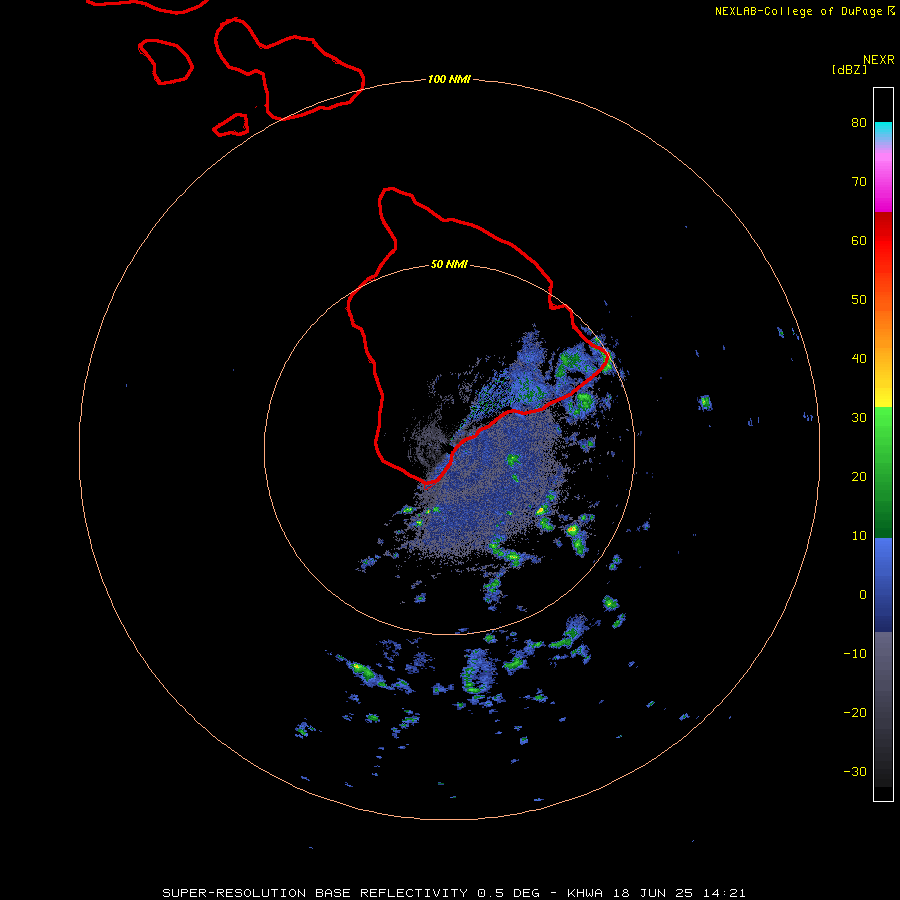The height and width of the screenshot is (900, 900).
Task: Click the "60" value on the dBZ scale
Action: tap(859, 241)
